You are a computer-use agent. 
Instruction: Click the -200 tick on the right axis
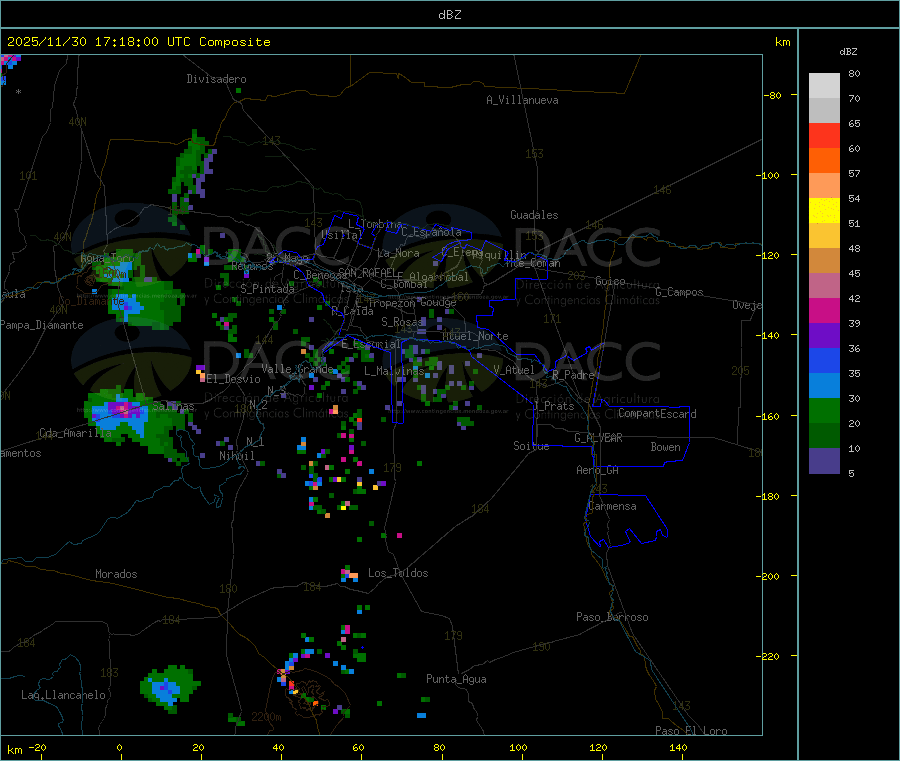point(767,576)
